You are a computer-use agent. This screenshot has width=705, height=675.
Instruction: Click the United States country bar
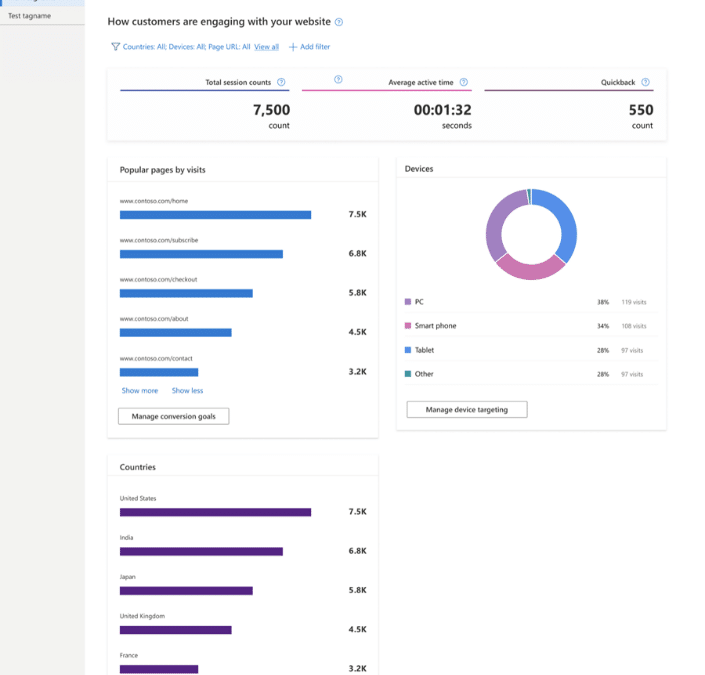[x=215, y=512]
